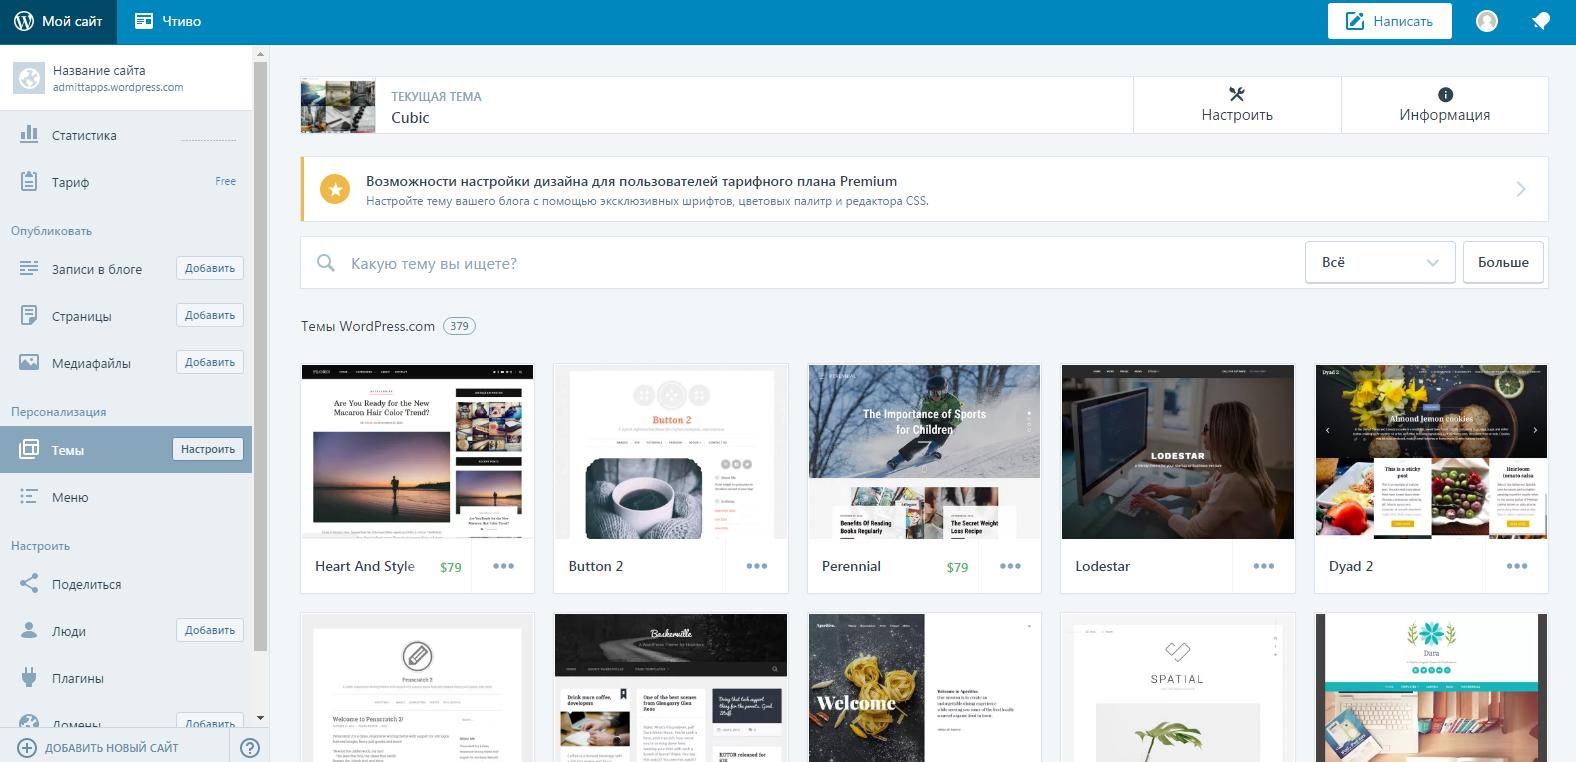Click the Написать button
1576x762 pixels.
click(x=1389, y=21)
